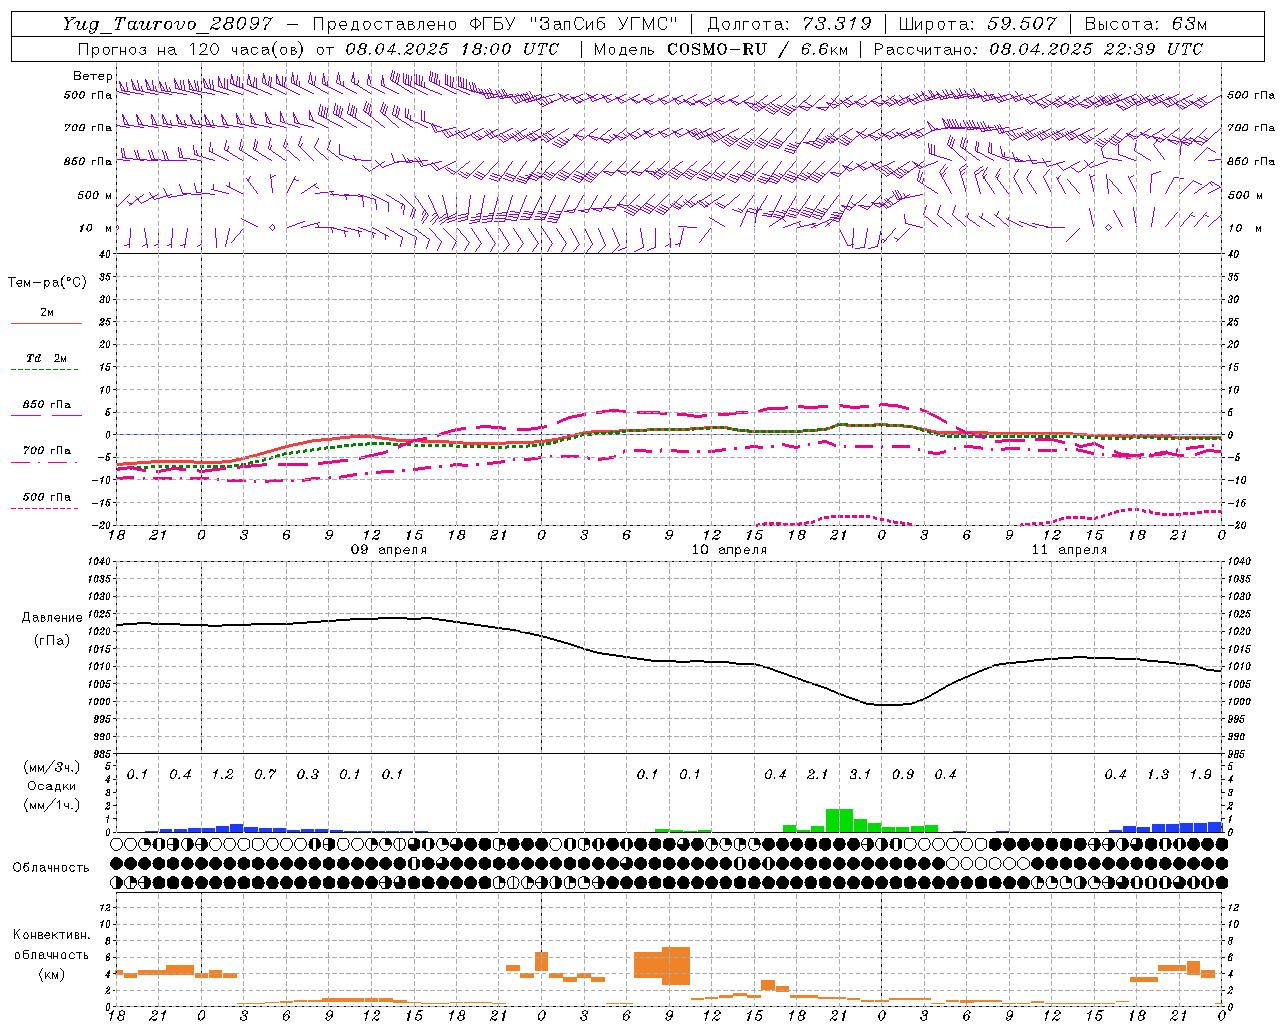Click the Высота: 63м value
Viewport: 1280px width, 1024px height.
click(x=1146, y=24)
